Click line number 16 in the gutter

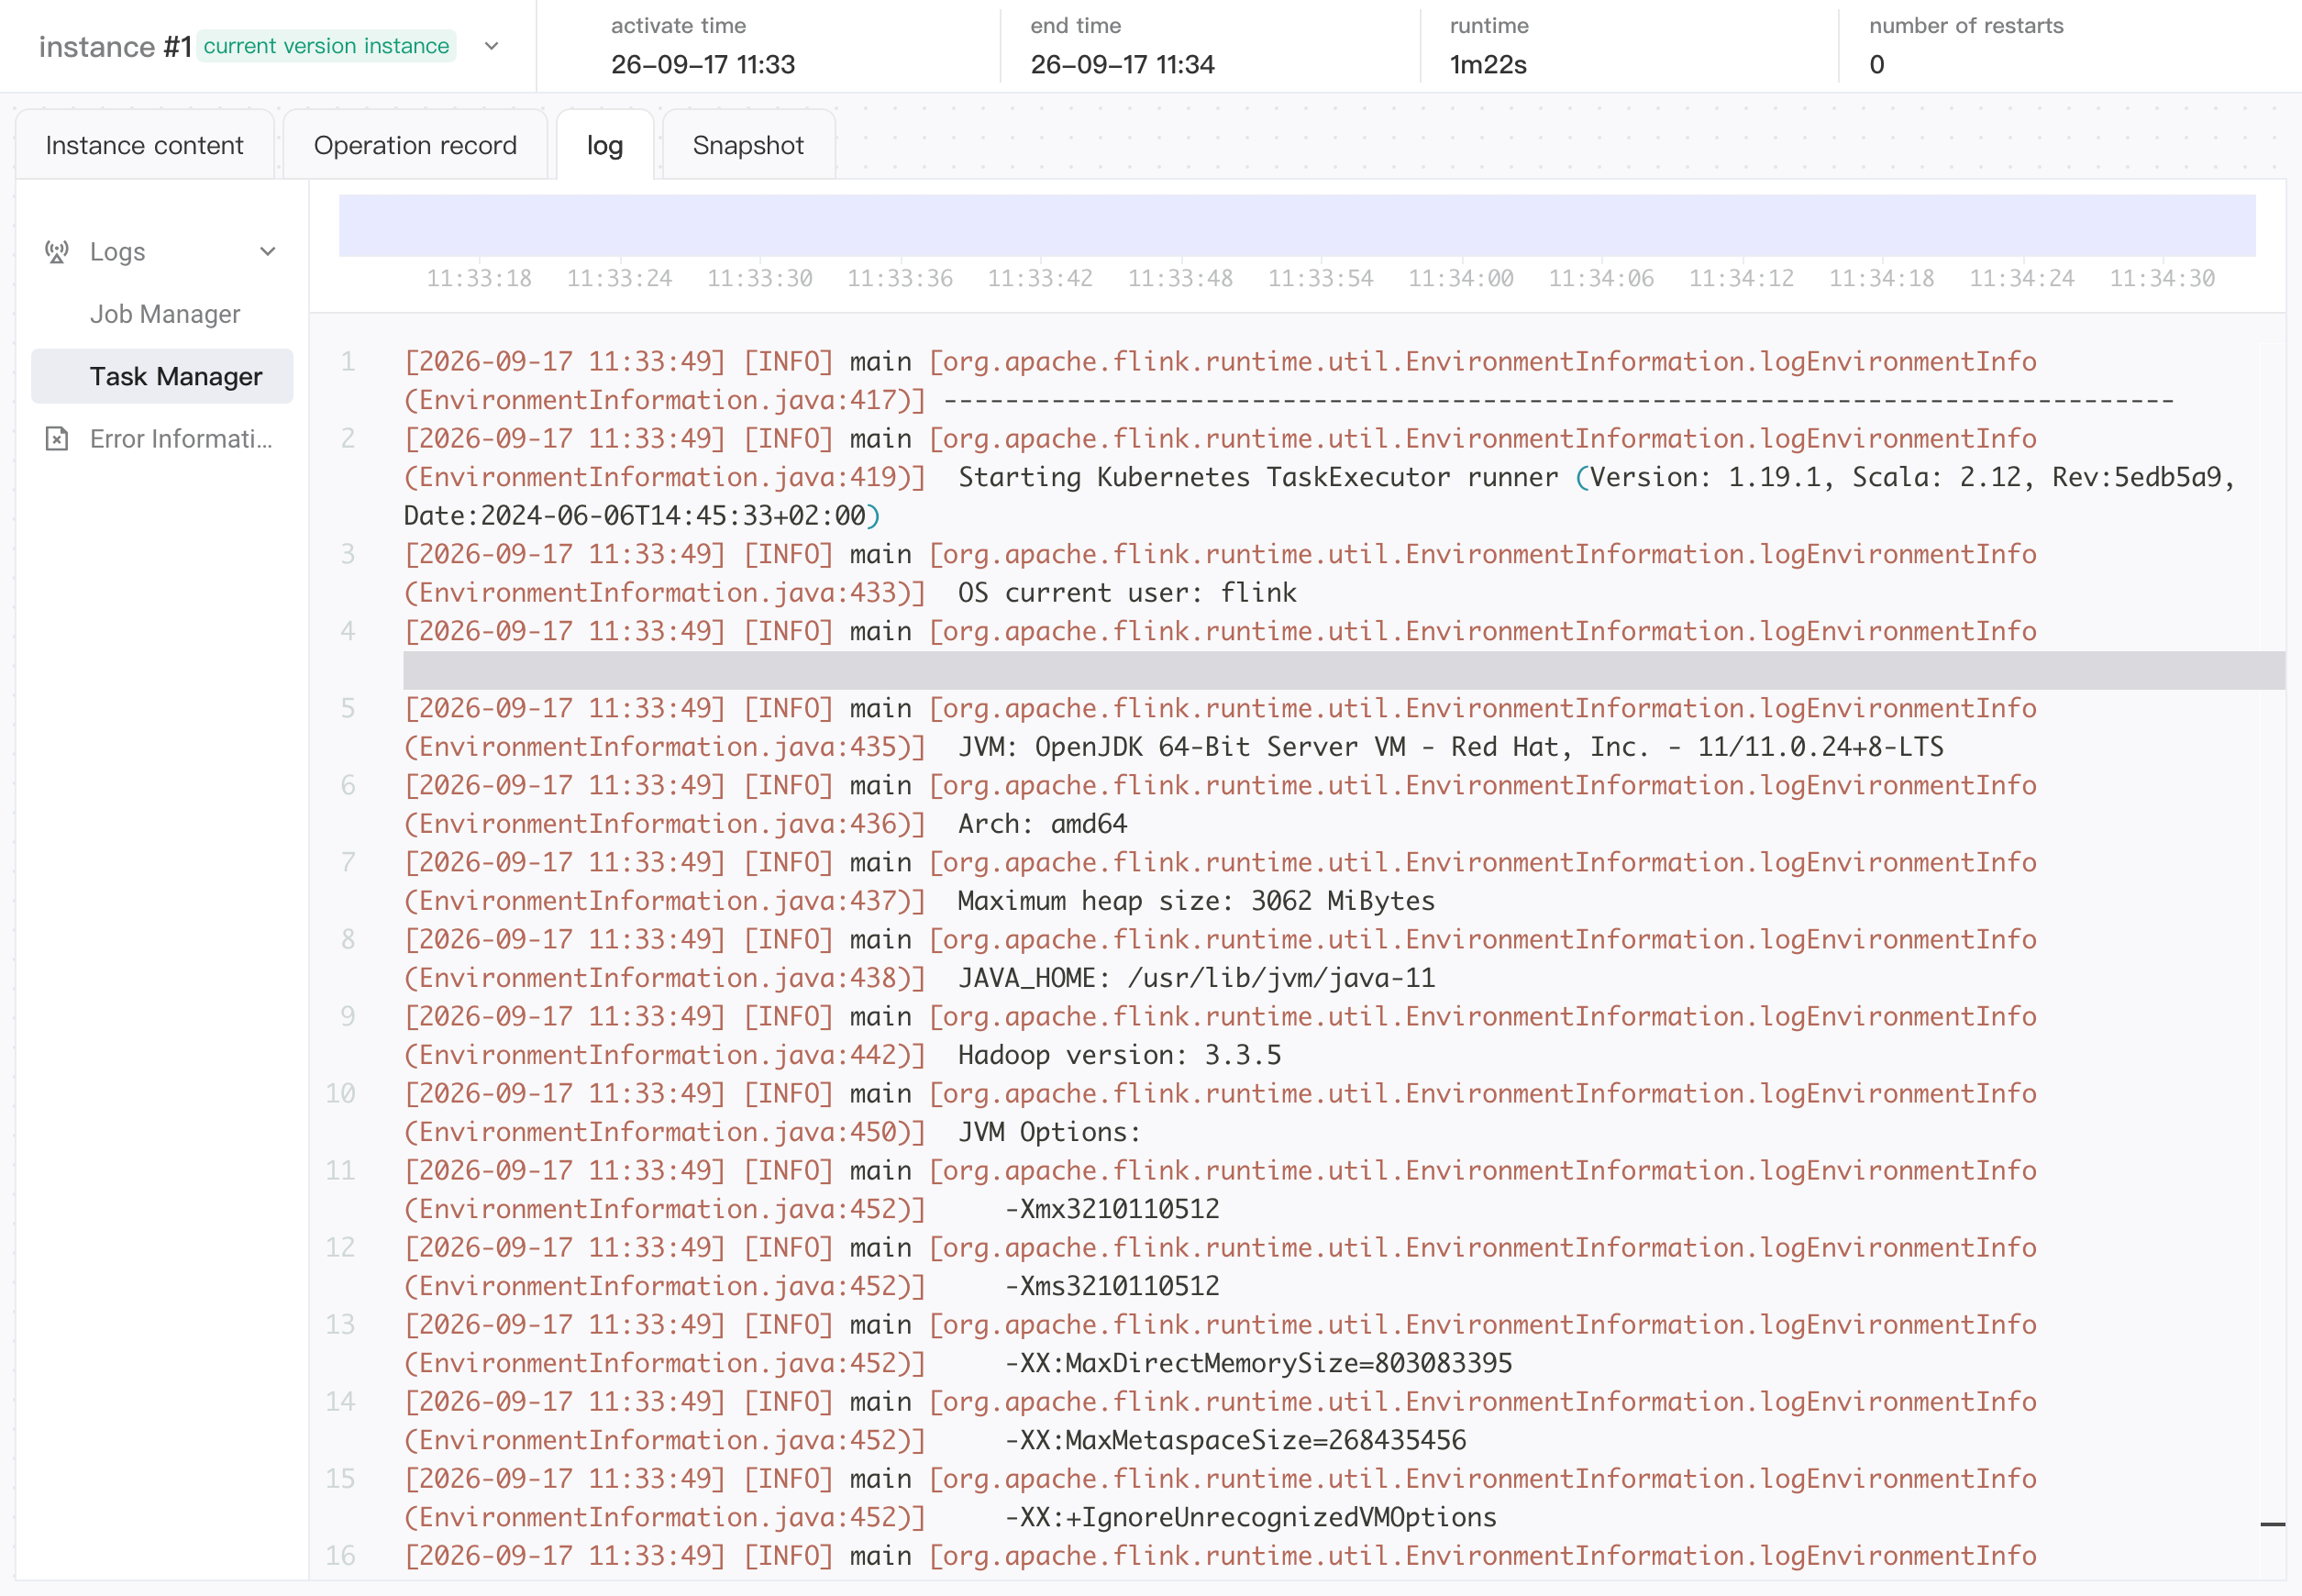(x=340, y=1555)
